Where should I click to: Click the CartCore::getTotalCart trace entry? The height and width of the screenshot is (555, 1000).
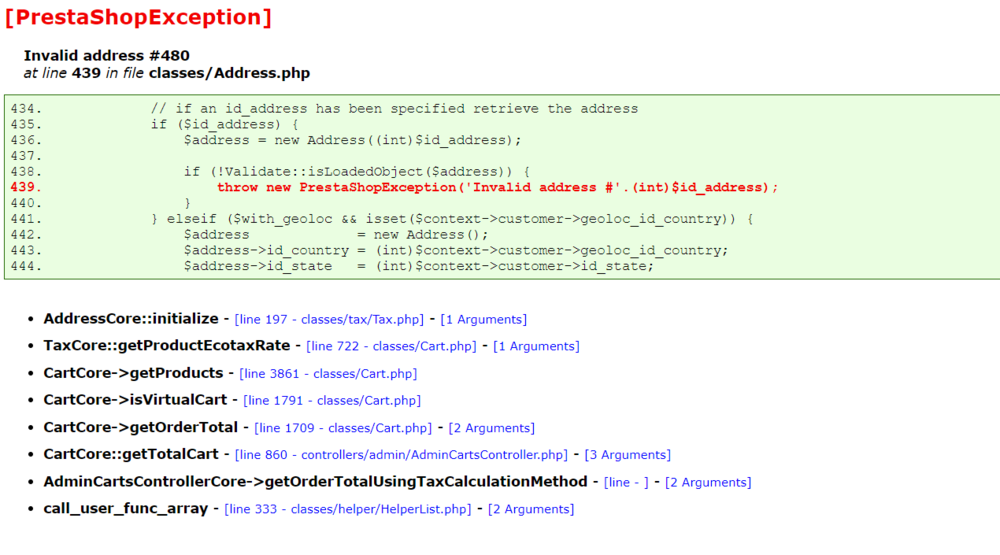(131, 454)
